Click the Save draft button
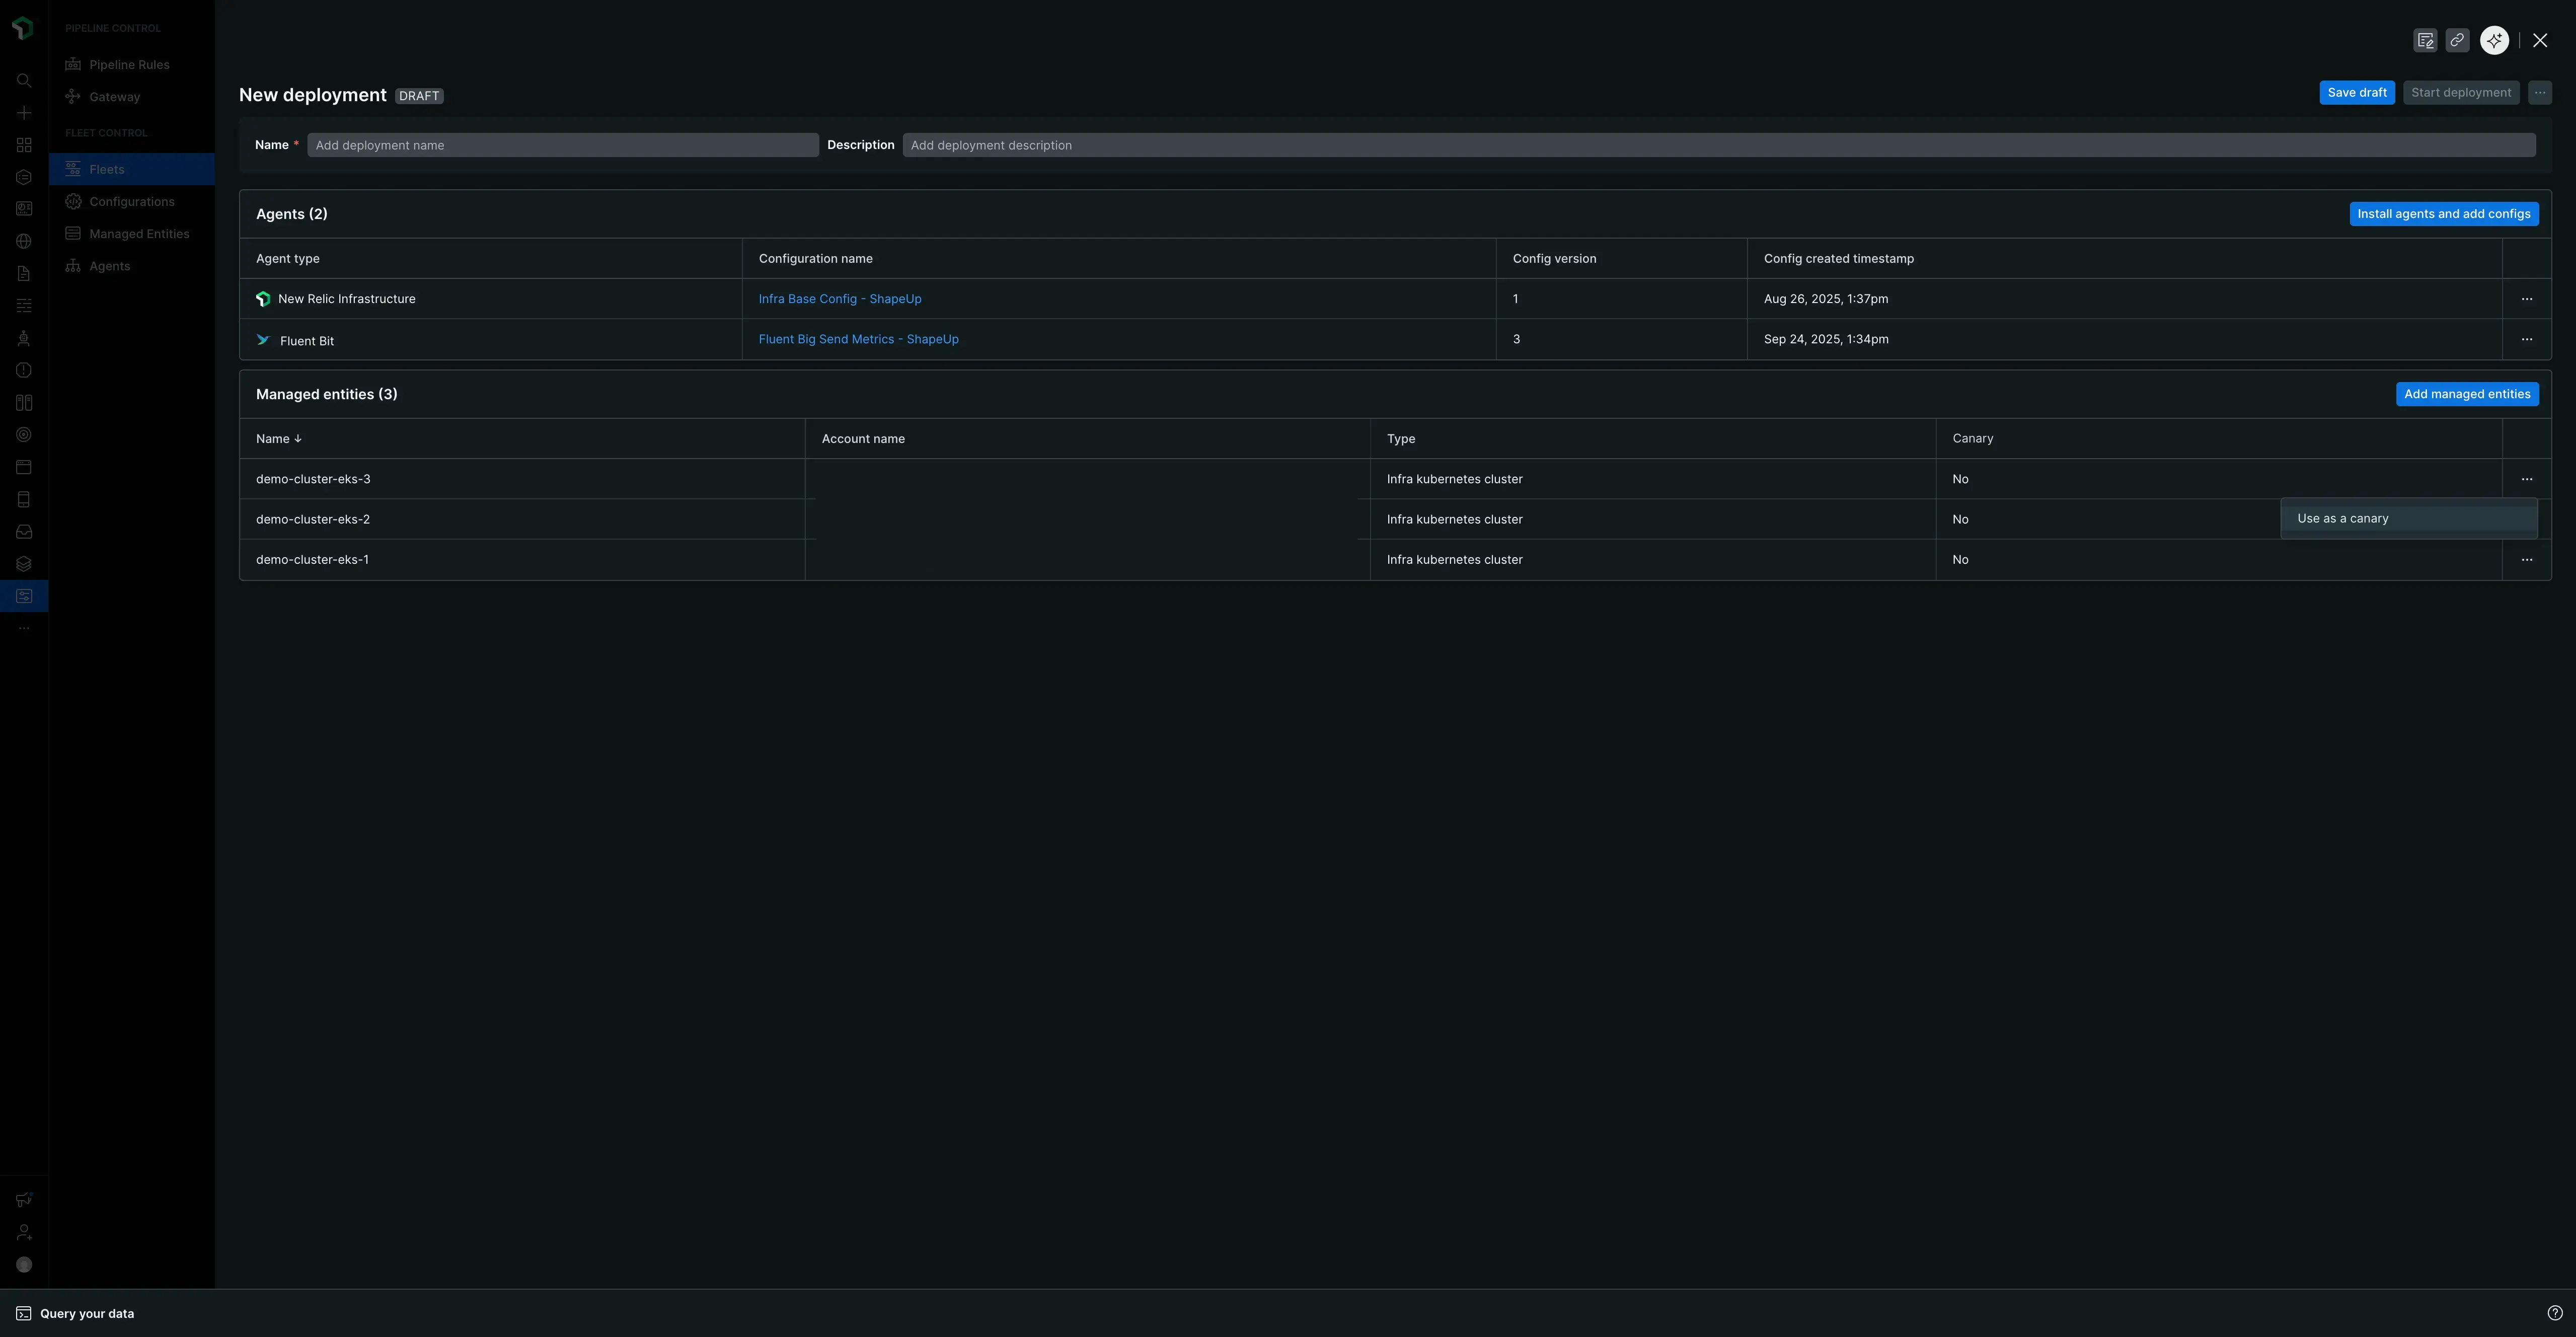 (2357, 92)
